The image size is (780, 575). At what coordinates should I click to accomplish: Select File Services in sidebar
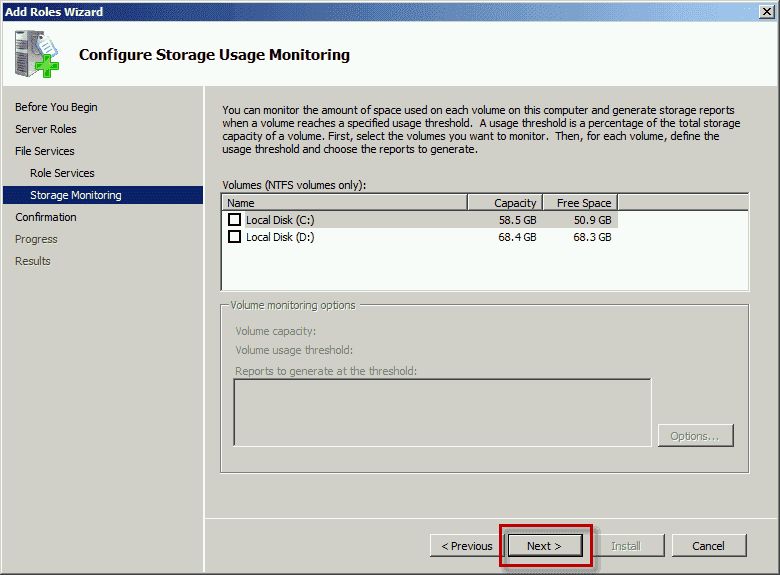[x=45, y=151]
